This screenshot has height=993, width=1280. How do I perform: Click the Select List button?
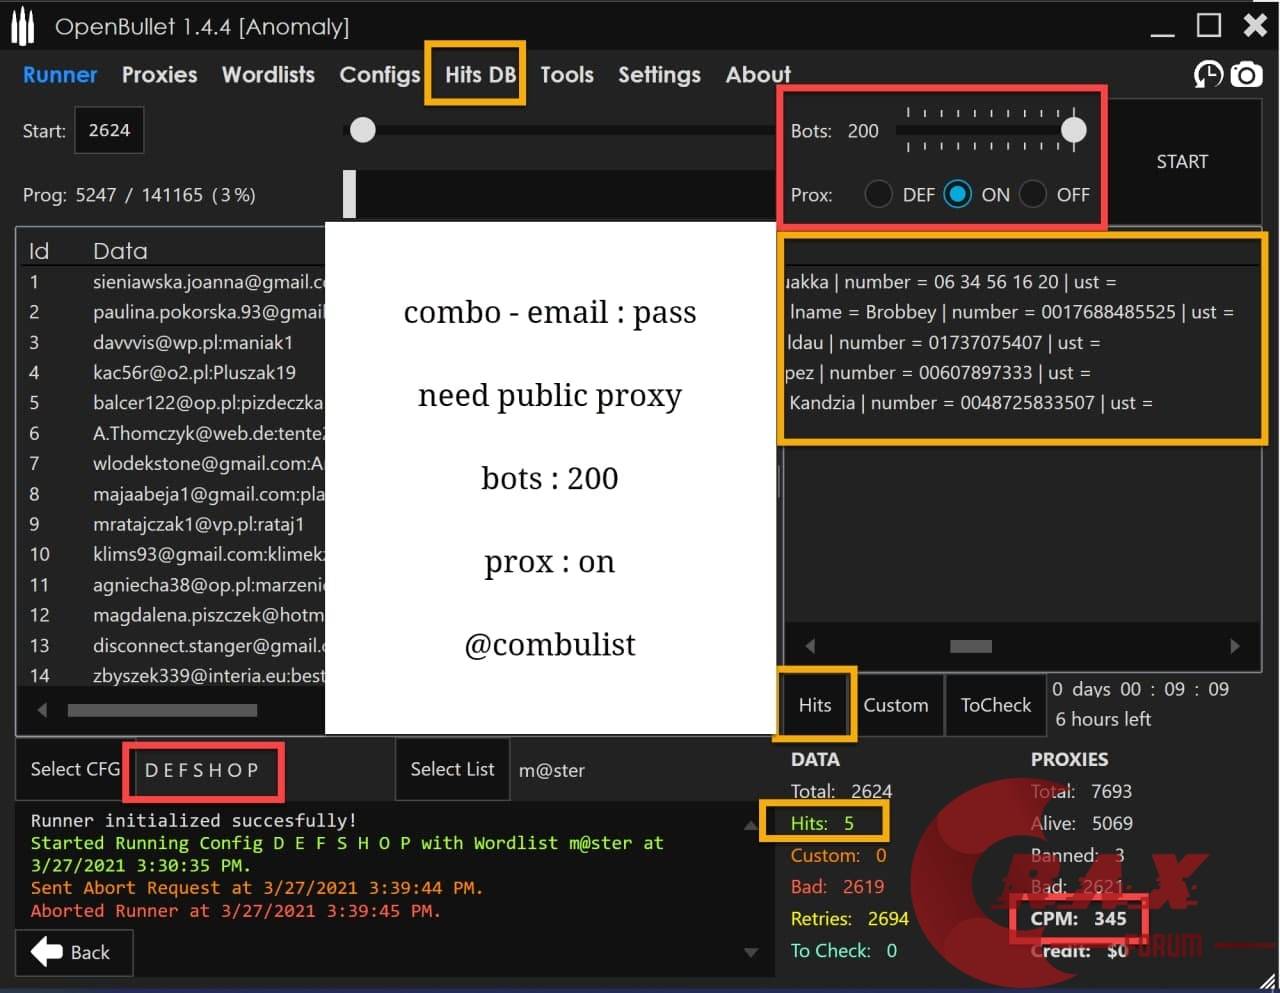(452, 769)
